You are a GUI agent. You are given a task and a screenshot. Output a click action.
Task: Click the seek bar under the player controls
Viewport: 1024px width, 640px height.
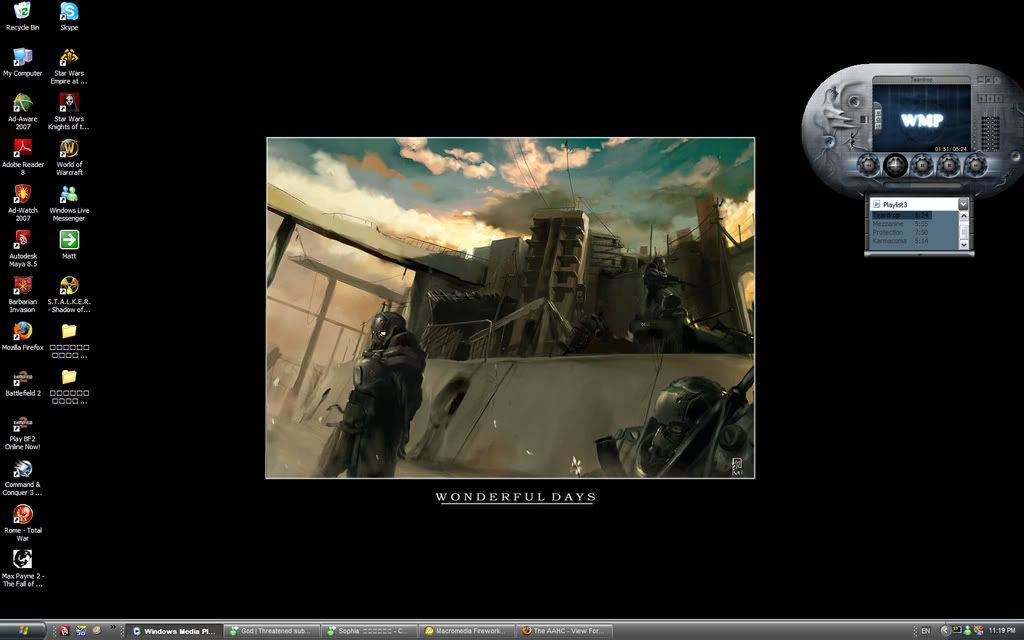pos(920,183)
